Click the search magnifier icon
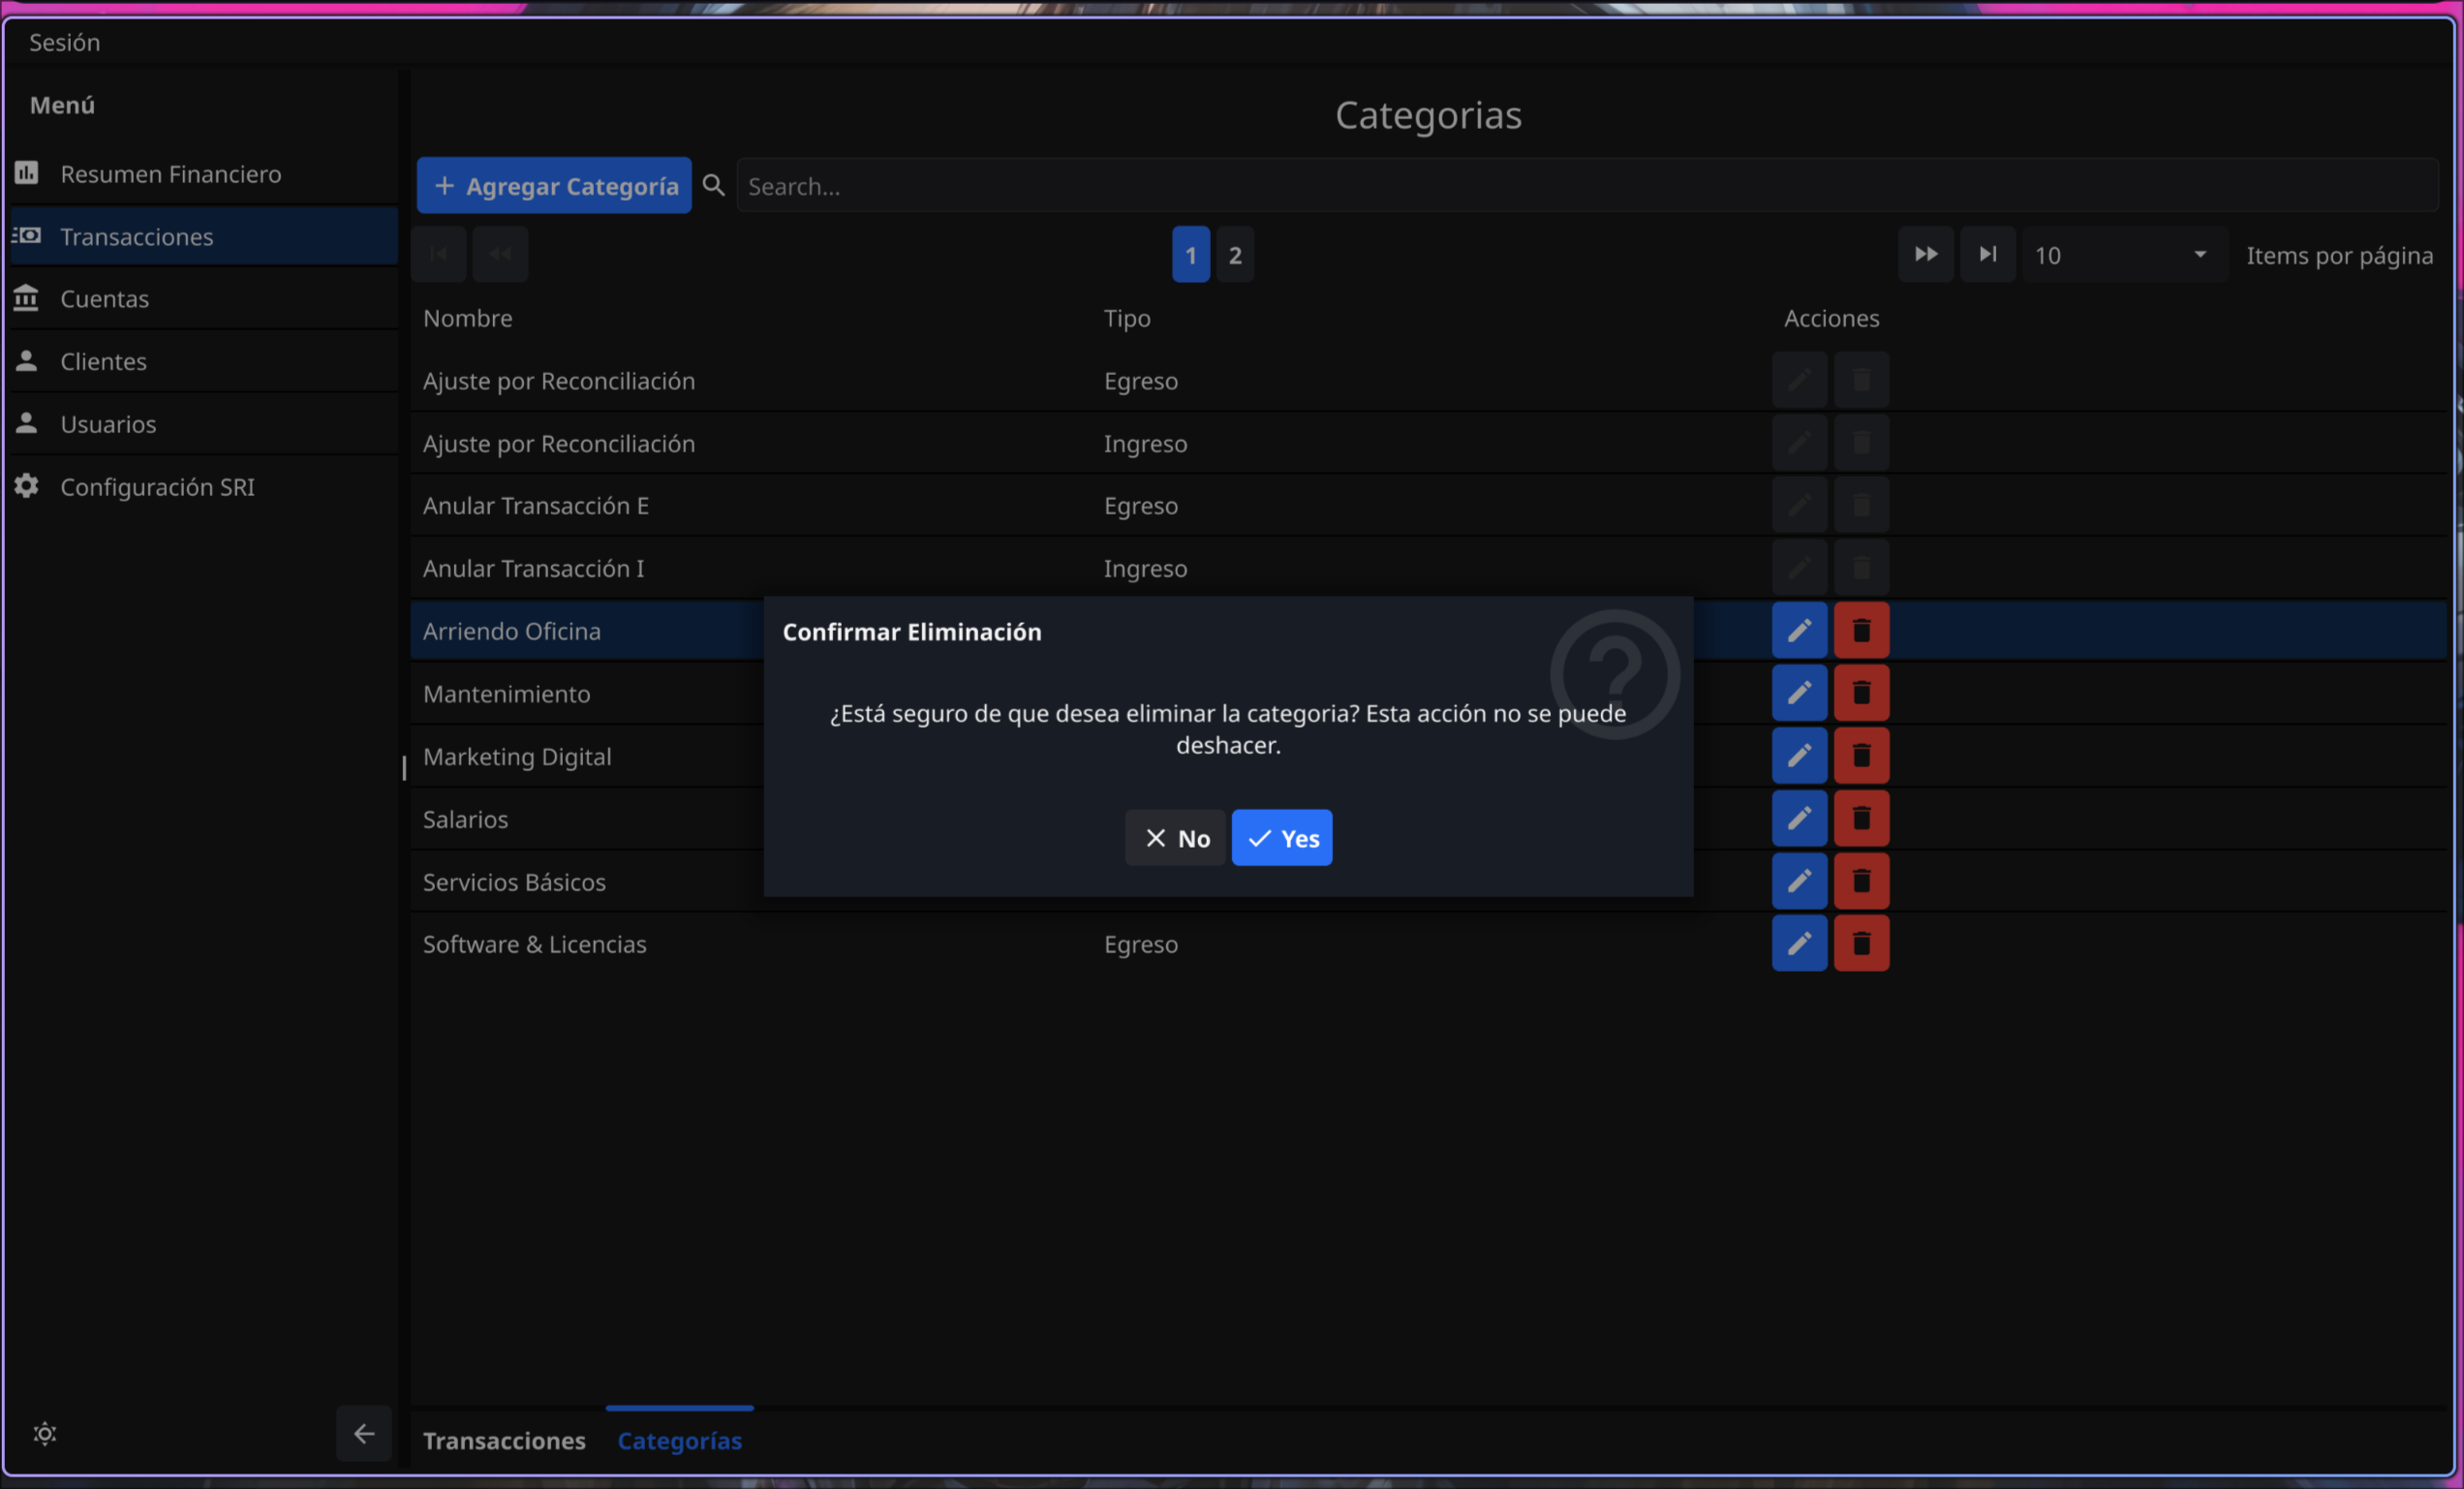Screen dimensions: 2464x1489 [x=713, y=186]
